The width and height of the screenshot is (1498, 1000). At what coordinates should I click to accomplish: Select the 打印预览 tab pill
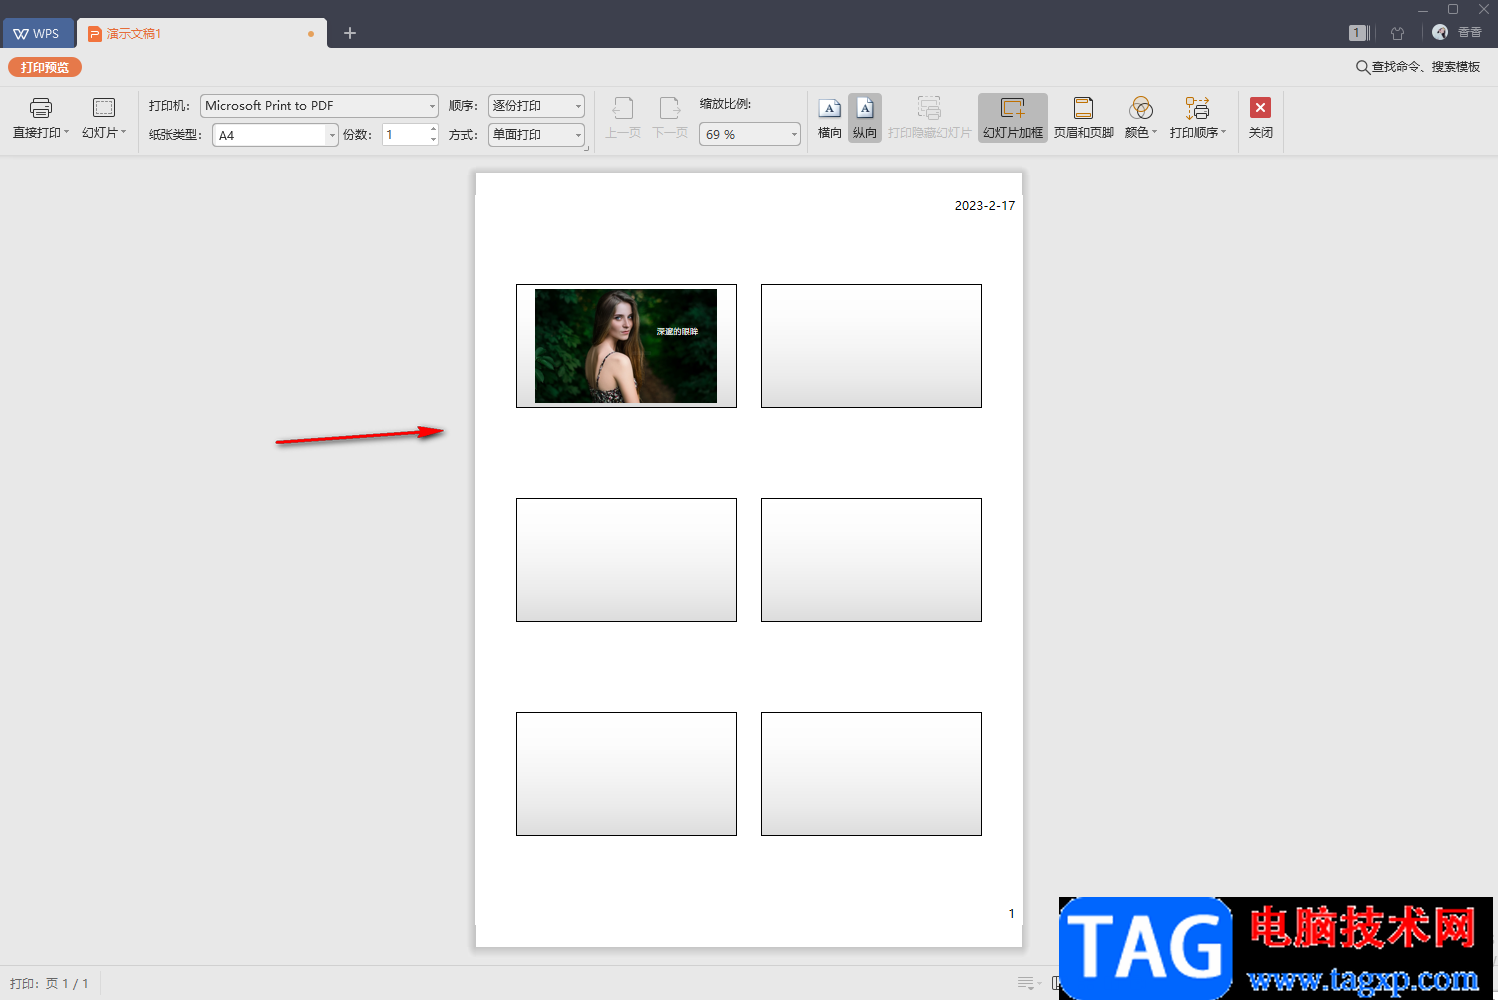pos(45,67)
